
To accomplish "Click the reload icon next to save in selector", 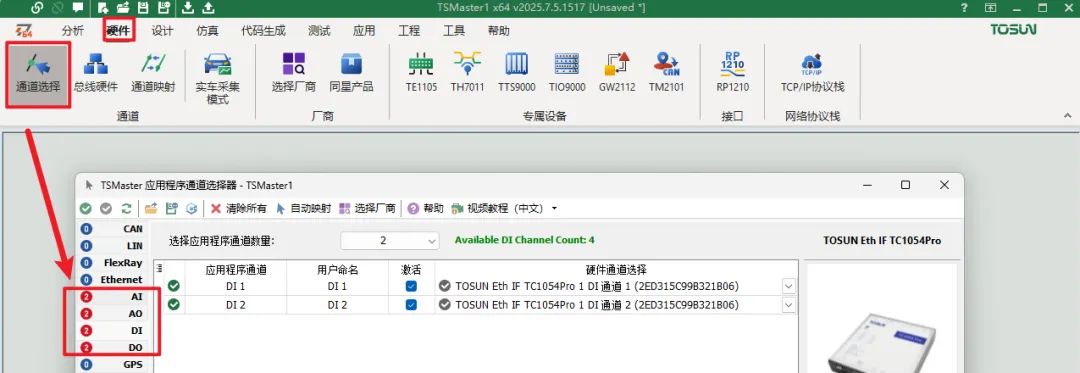I will [192, 209].
